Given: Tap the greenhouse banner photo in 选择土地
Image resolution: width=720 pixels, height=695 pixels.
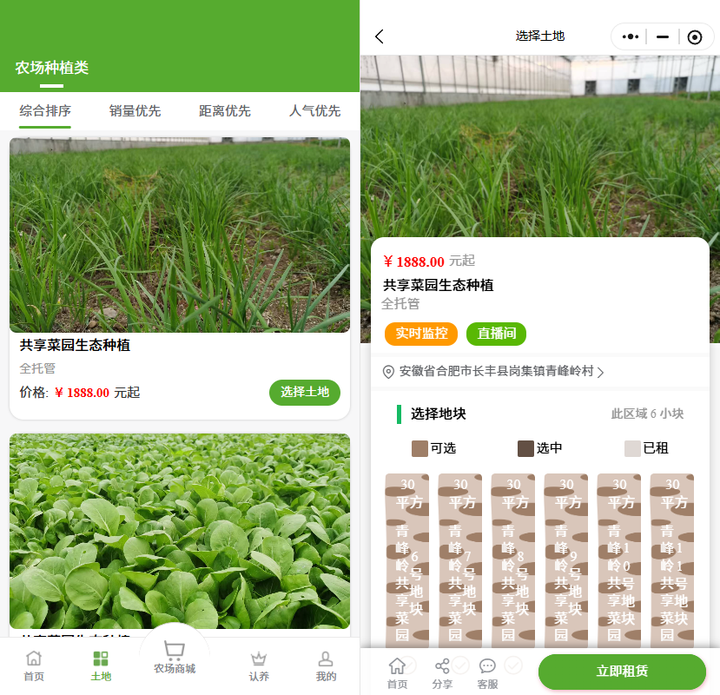Looking at the screenshot, I should (540, 147).
